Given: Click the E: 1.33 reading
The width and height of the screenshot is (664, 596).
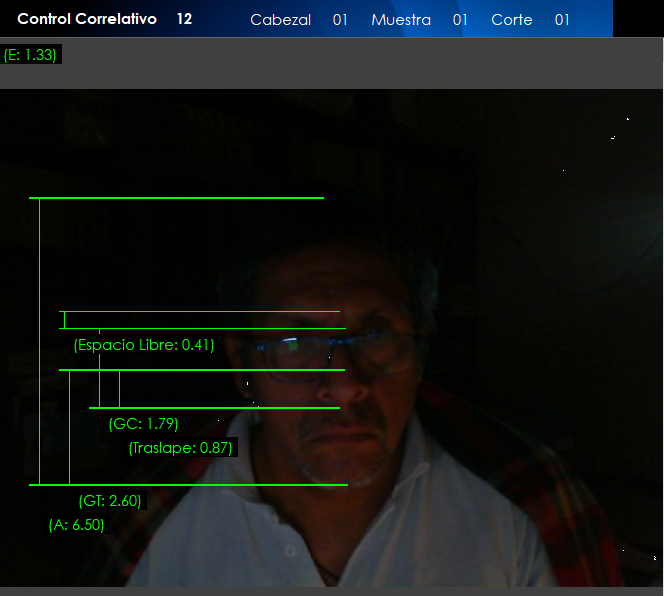Looking at the screenshot, I should (x=31, y=55).
